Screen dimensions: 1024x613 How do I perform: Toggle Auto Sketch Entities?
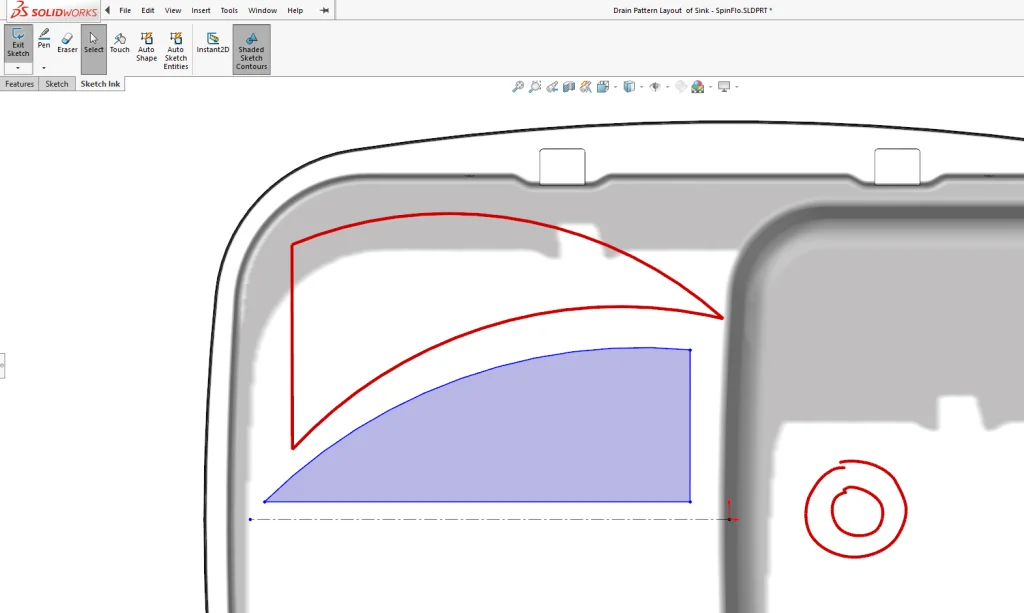176,50
